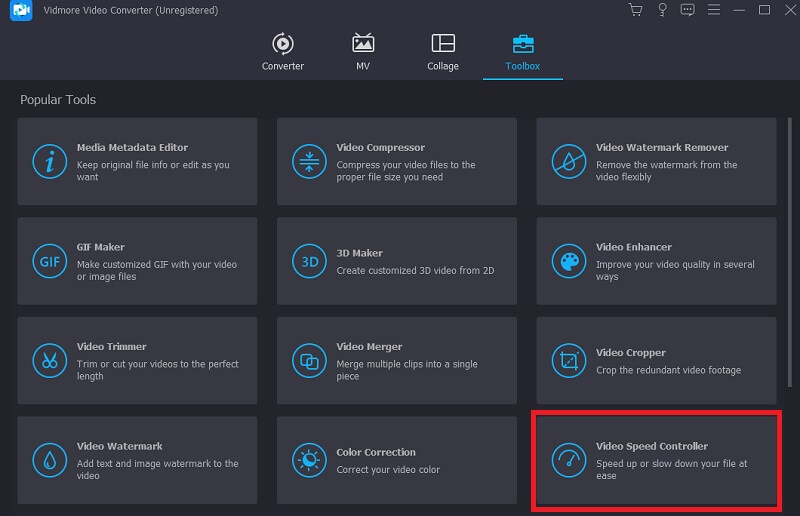Viewport: 800px width, 516px height.
Task: Click the Color Correction sun icon
Action: click(309, 460)
